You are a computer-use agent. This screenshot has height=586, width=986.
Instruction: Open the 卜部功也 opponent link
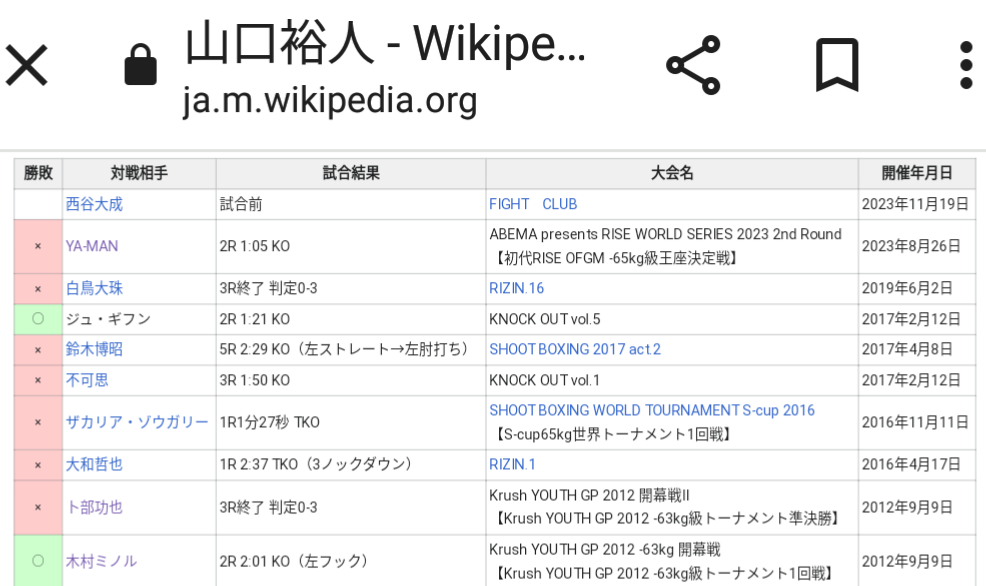click(94, 507)
